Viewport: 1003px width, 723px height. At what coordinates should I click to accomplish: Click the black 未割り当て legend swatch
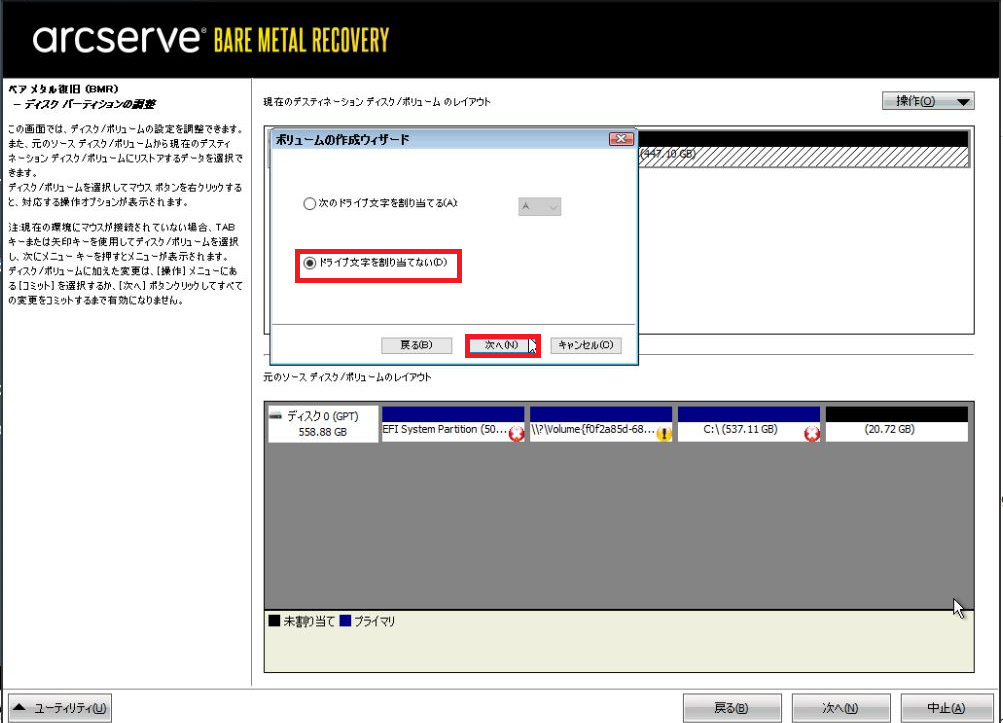pyautogui.click(x=274, y=621)
